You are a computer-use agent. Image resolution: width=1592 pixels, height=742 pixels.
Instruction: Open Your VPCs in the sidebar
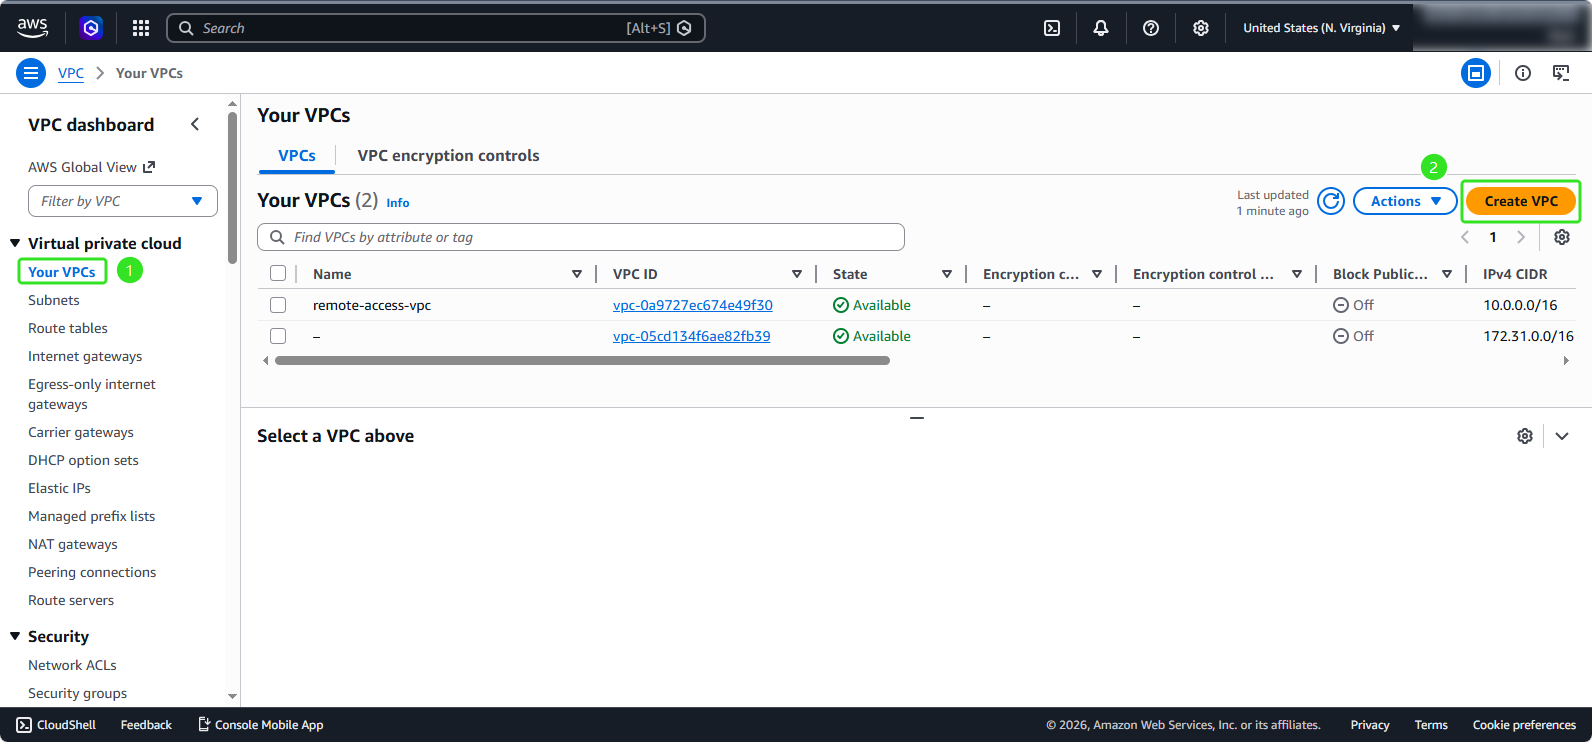coord(62,272)
